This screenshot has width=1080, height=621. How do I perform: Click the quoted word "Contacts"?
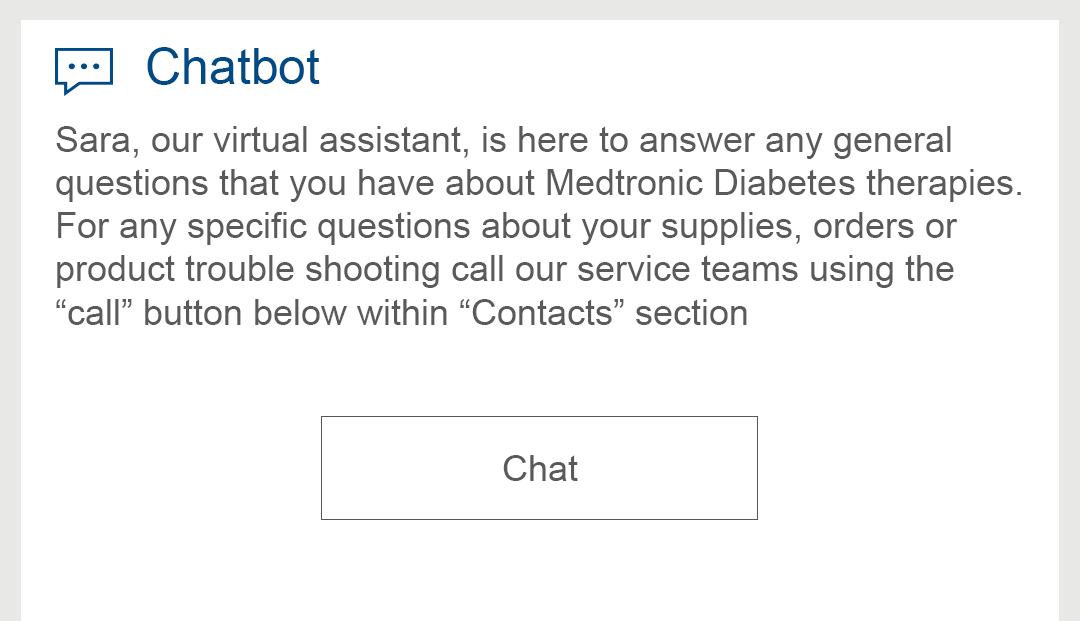click(x=548, y=313)
